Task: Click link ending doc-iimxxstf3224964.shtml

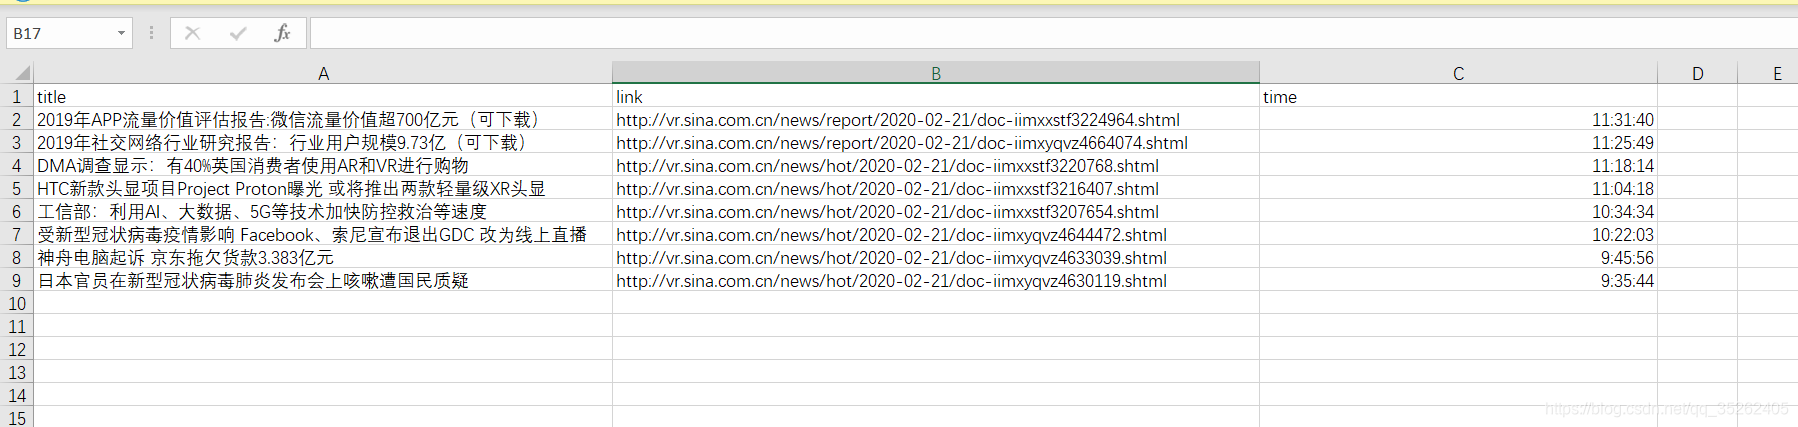Action: point(936,120)
